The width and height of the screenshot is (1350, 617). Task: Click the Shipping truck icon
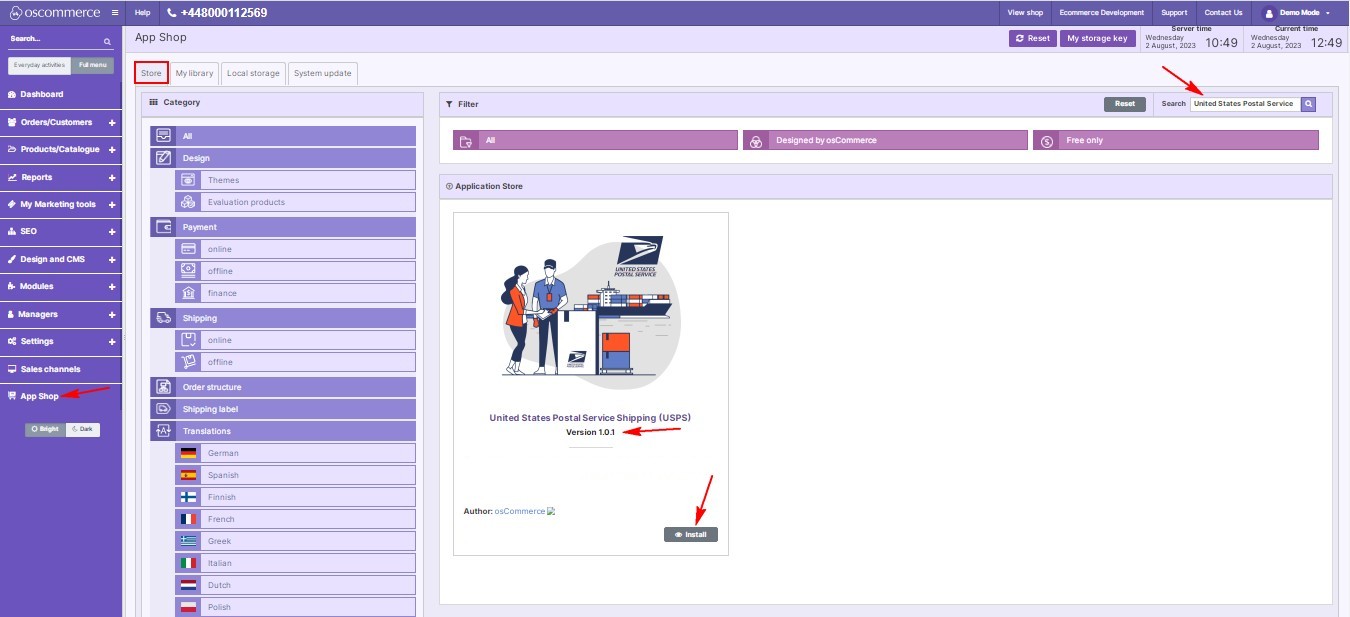[x=163, y=318]
